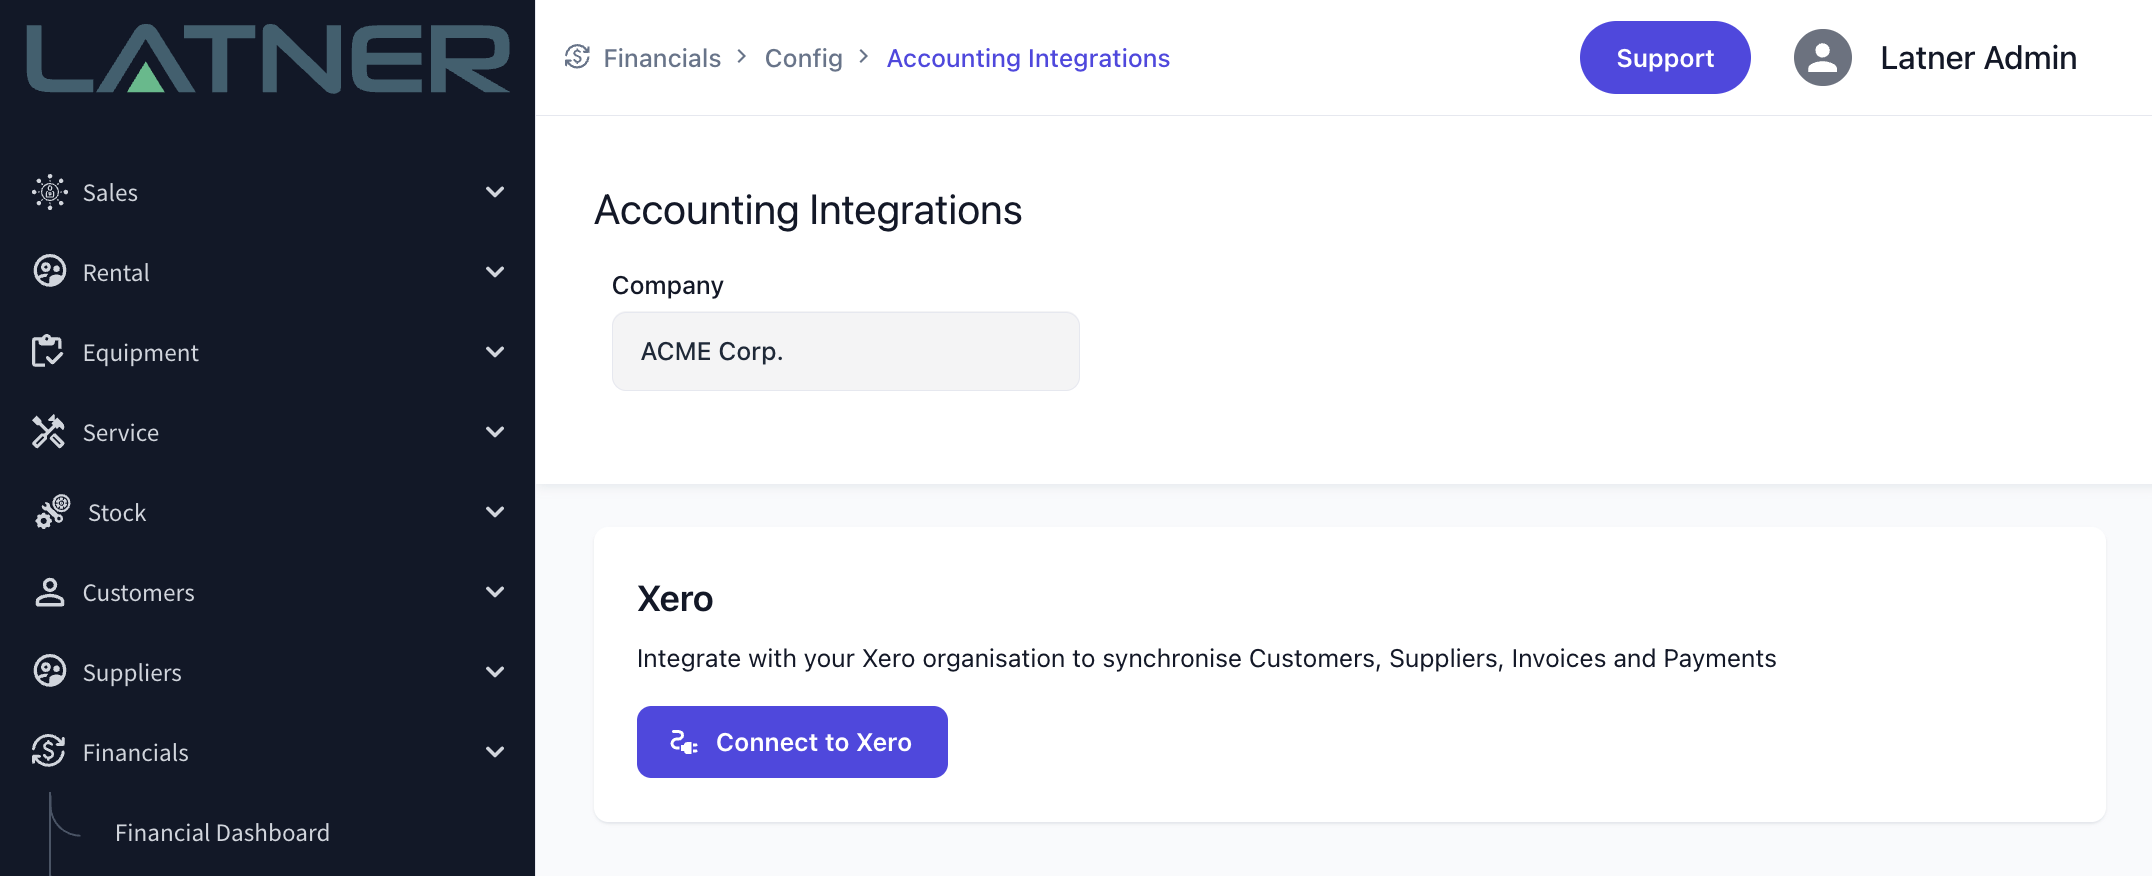Click the Customers person icon
2152x876 pixels.
point(49,592)
